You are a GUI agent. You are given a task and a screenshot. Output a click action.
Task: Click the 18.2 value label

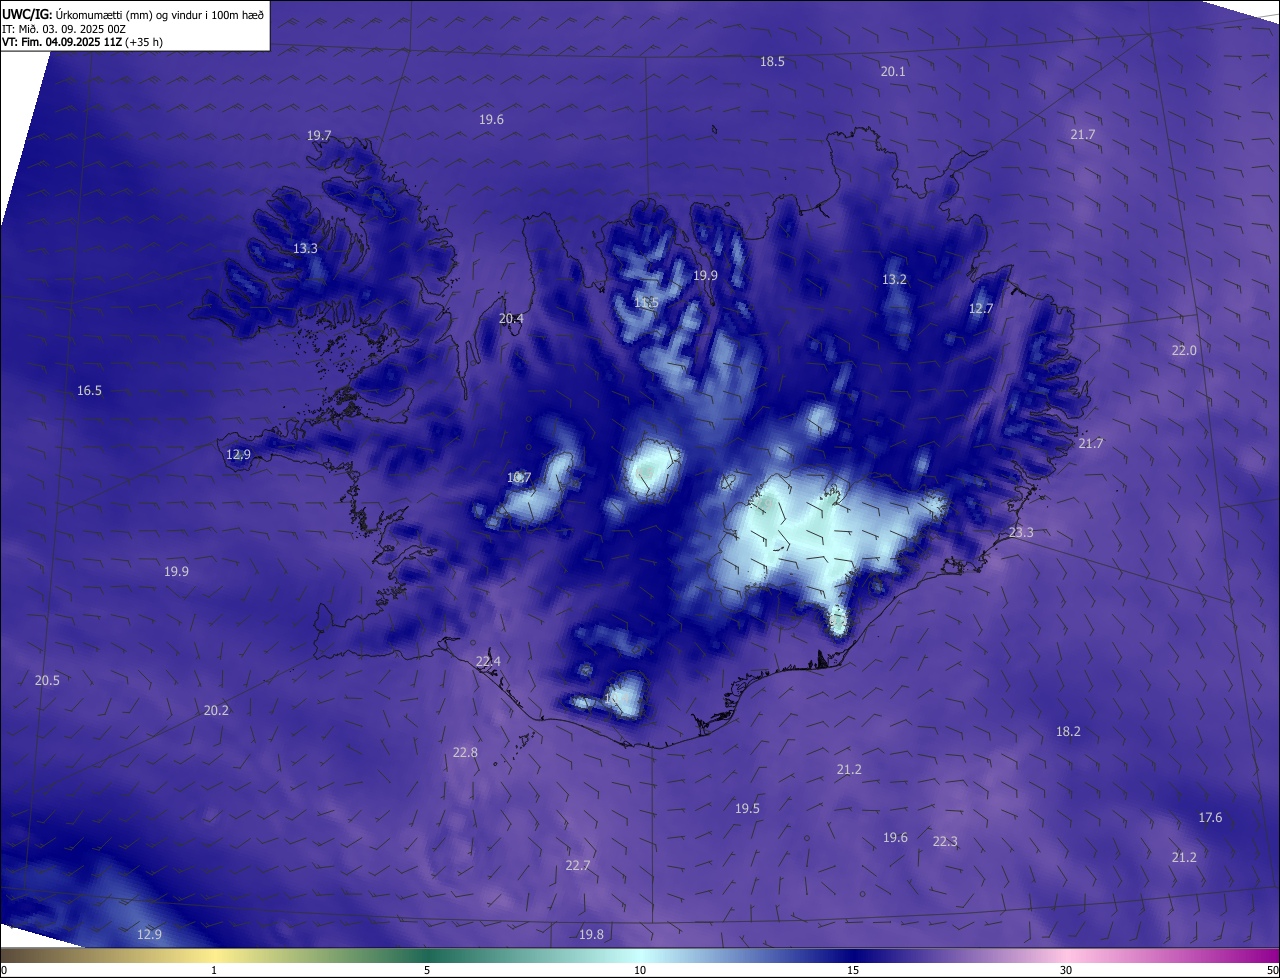tap(1068, 732)
